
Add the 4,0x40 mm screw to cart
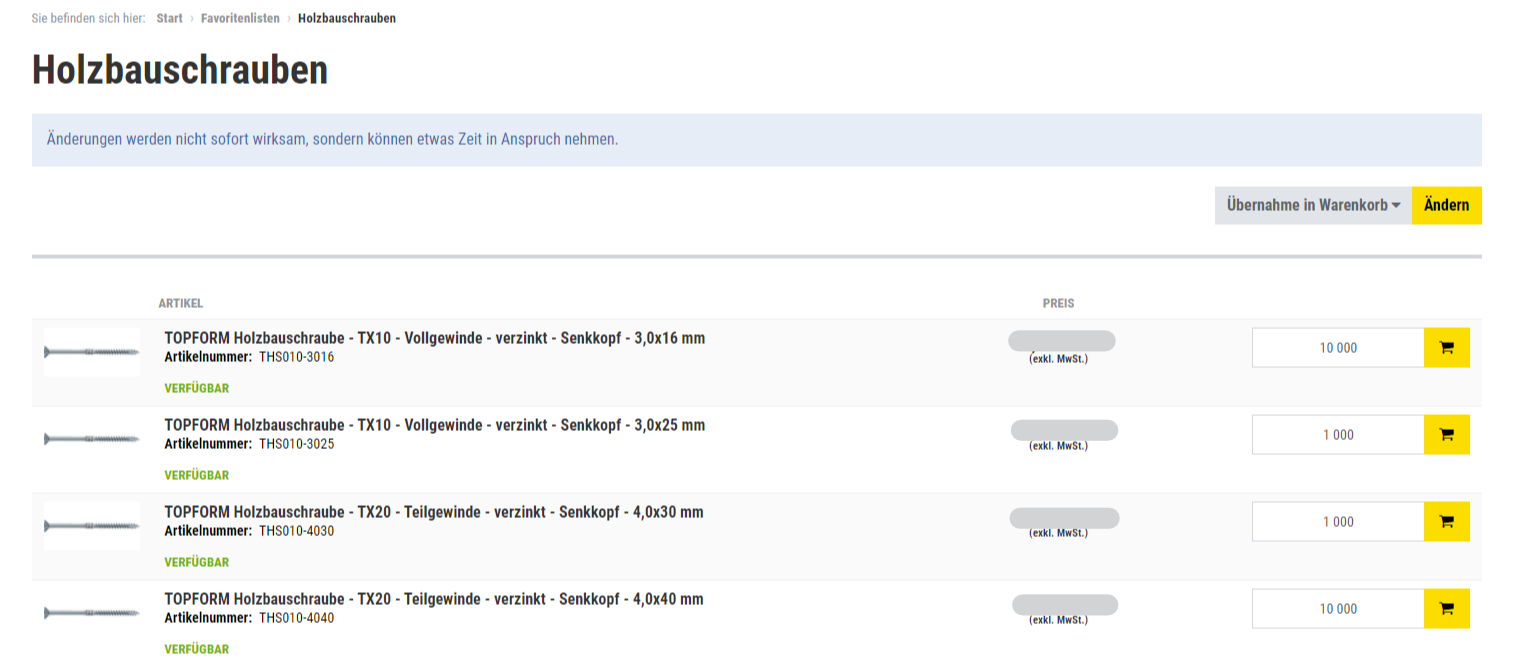pos(1446,609)
